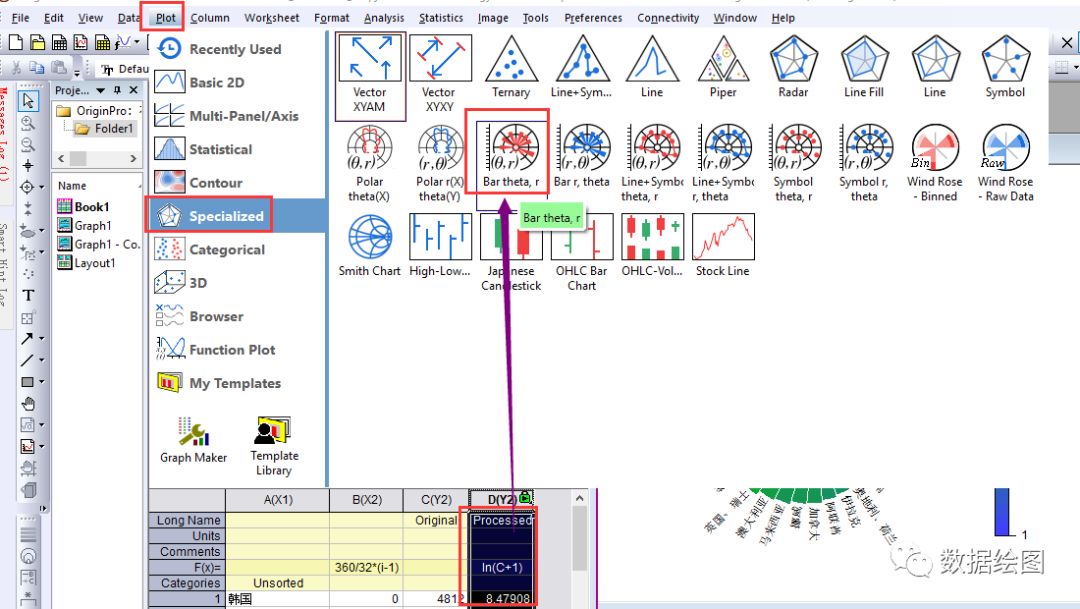The image size is (1080, 609).
Task: Open the 3D plot category
Action: 236,283
